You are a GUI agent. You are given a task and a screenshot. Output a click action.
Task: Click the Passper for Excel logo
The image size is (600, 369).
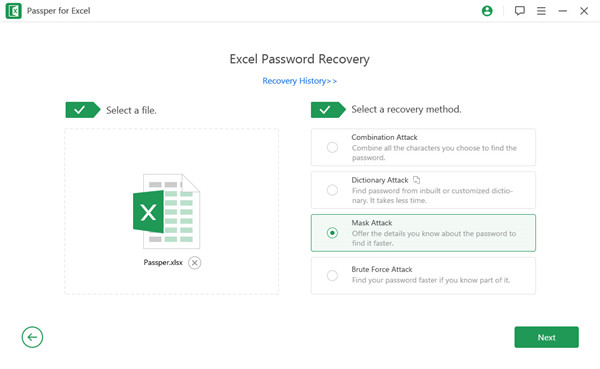point(14,11)
